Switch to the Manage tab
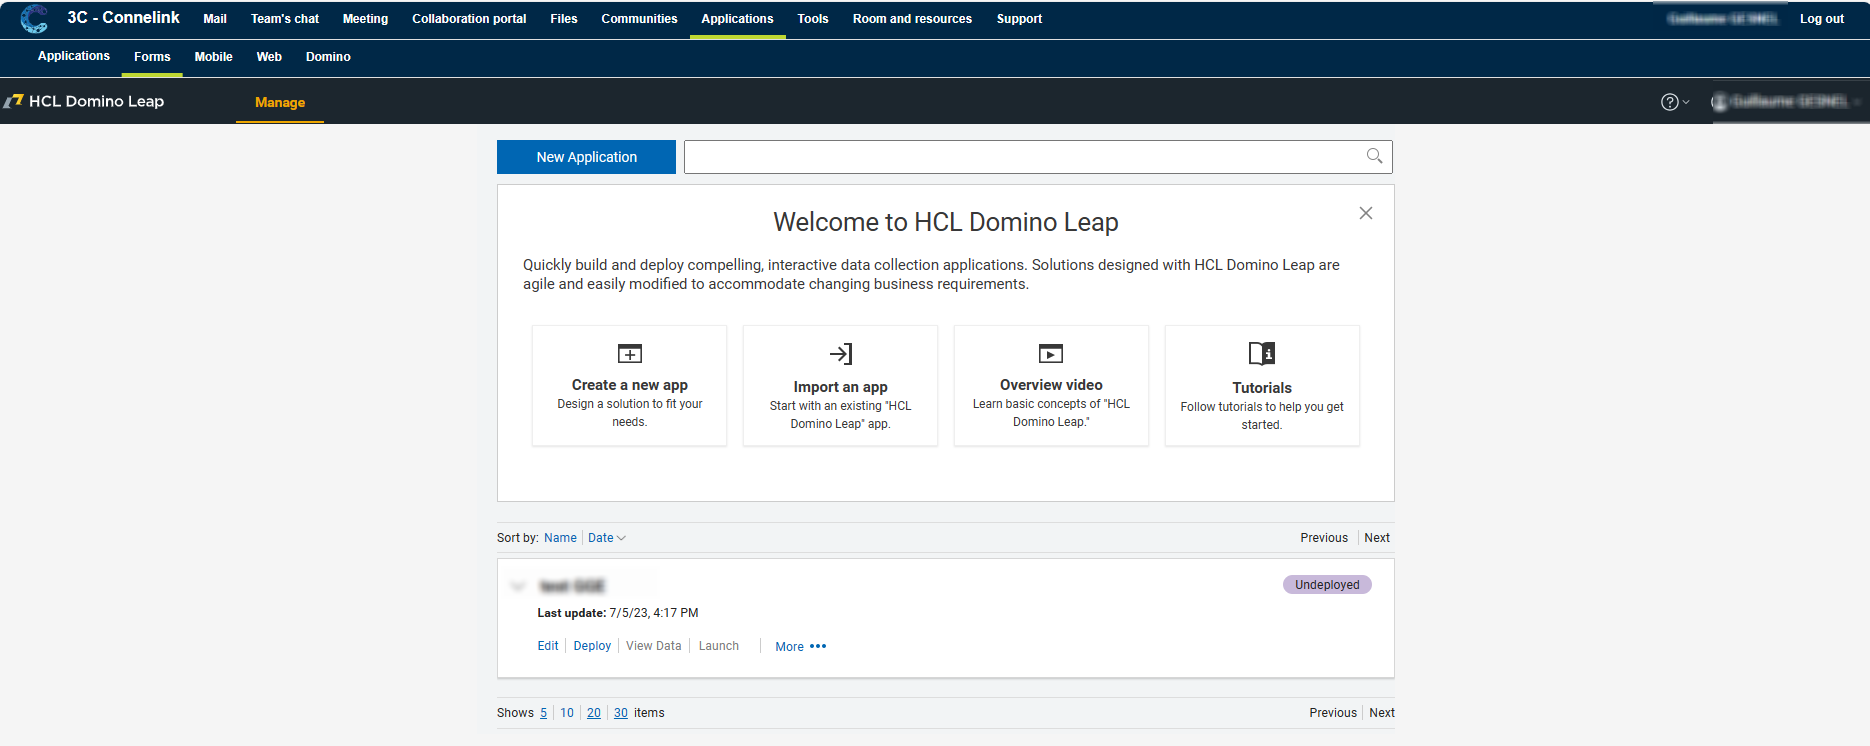Viewport: 1870px width, 746px height. (x=280, y=102)
